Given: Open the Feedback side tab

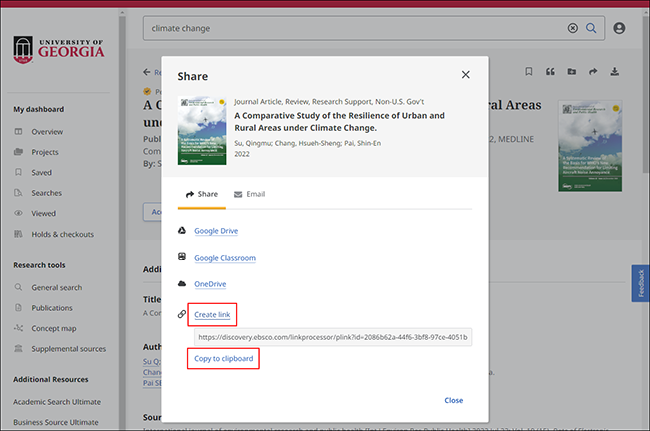Looking at the screenshot, I should point(640,283).
